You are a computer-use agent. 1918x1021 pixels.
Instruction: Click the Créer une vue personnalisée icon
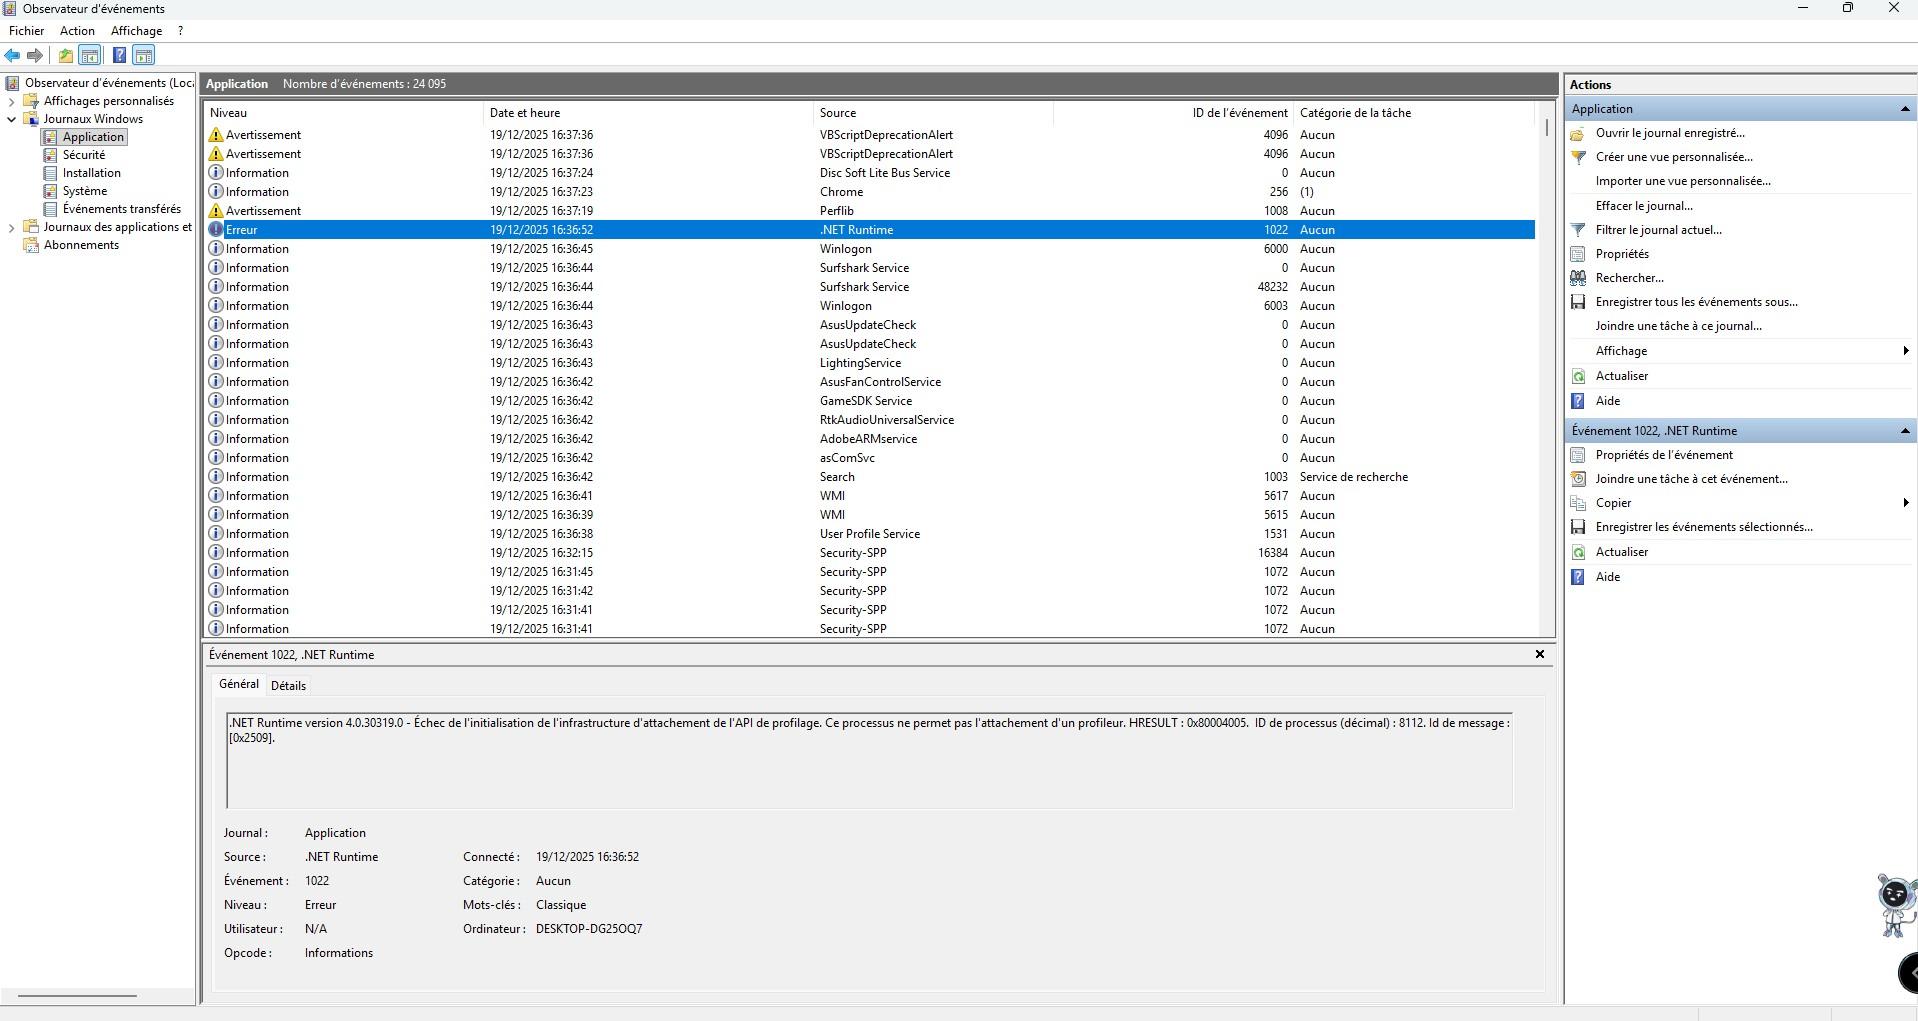(1578, 157)
